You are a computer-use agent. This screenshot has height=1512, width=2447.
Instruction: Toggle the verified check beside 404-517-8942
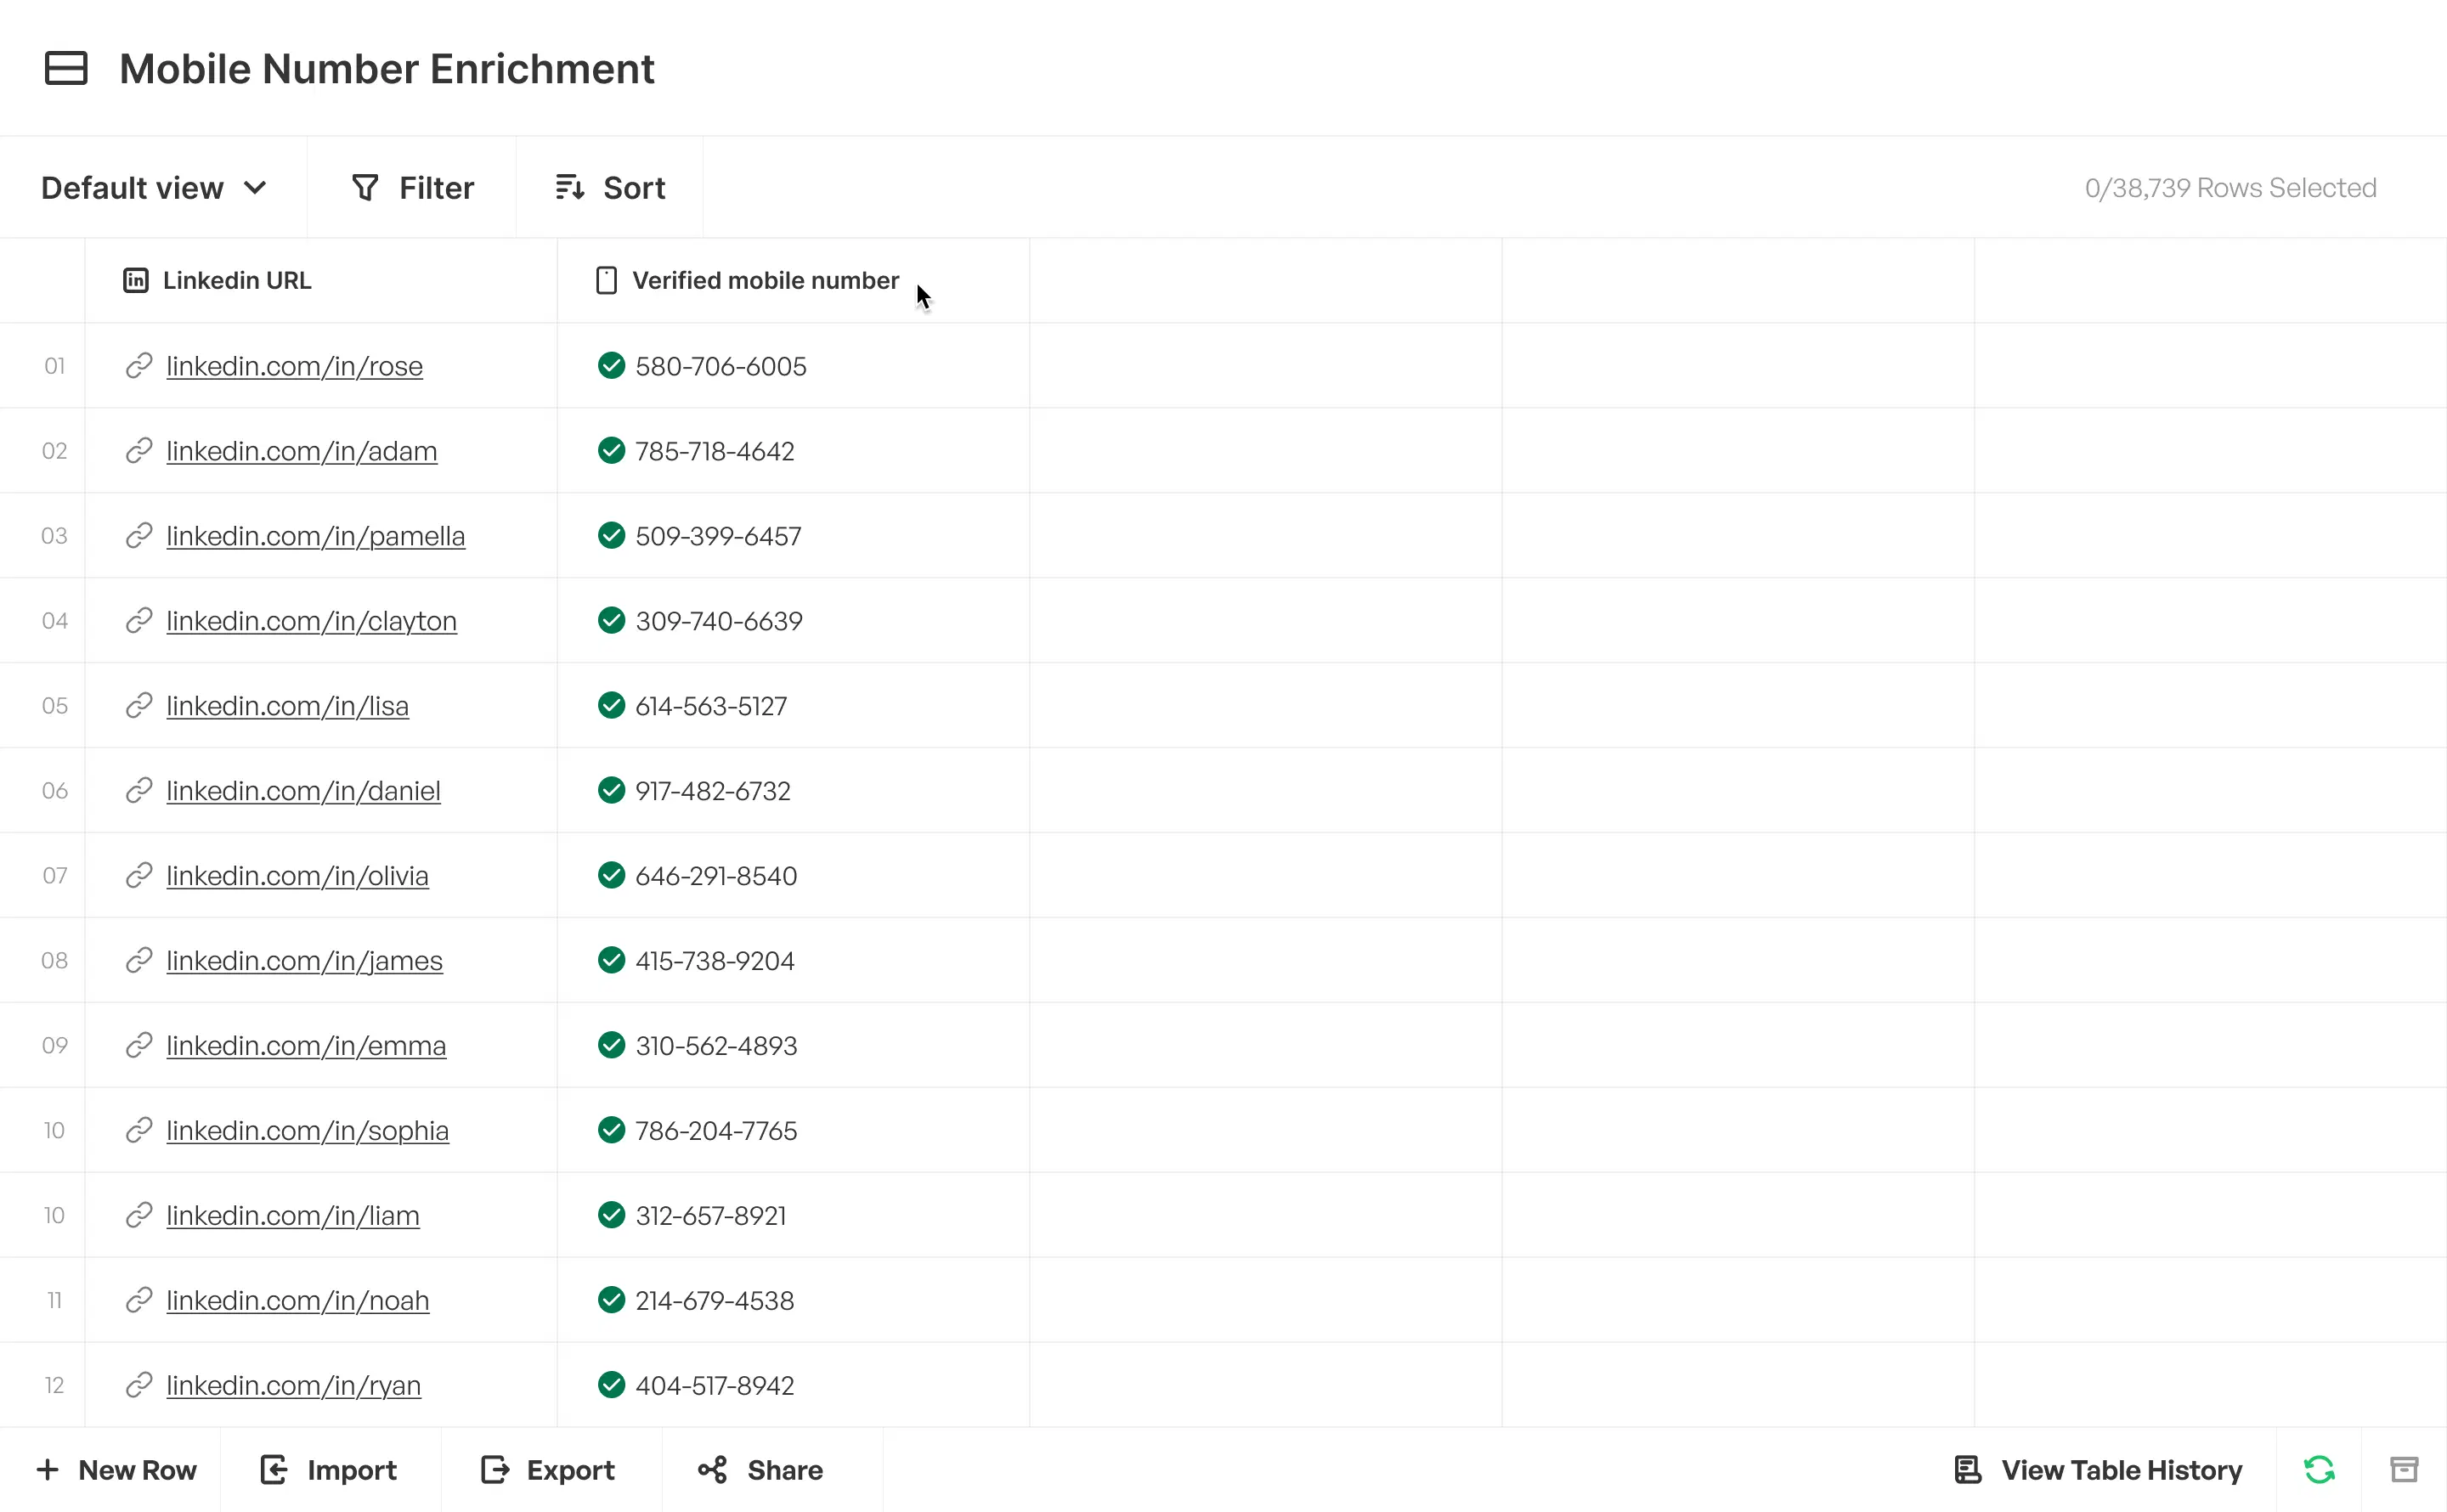click(612, 1385)
